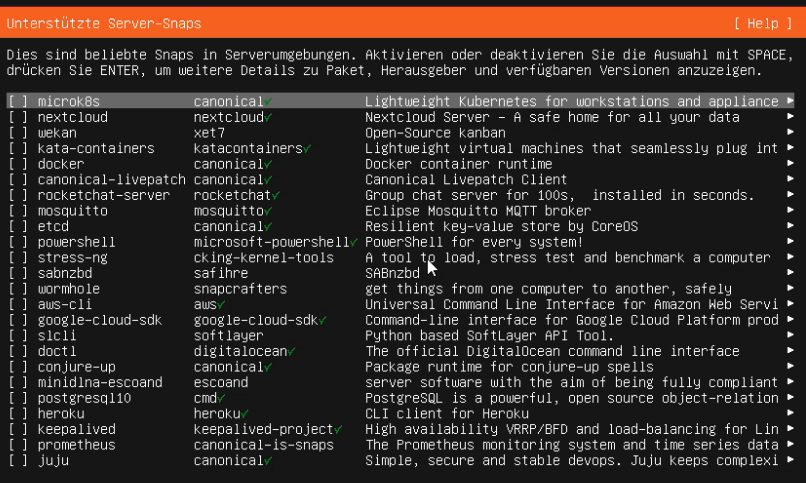806x483 pixels.
Task: Tick the etcd snap checkbox
Action: [18, 226]
